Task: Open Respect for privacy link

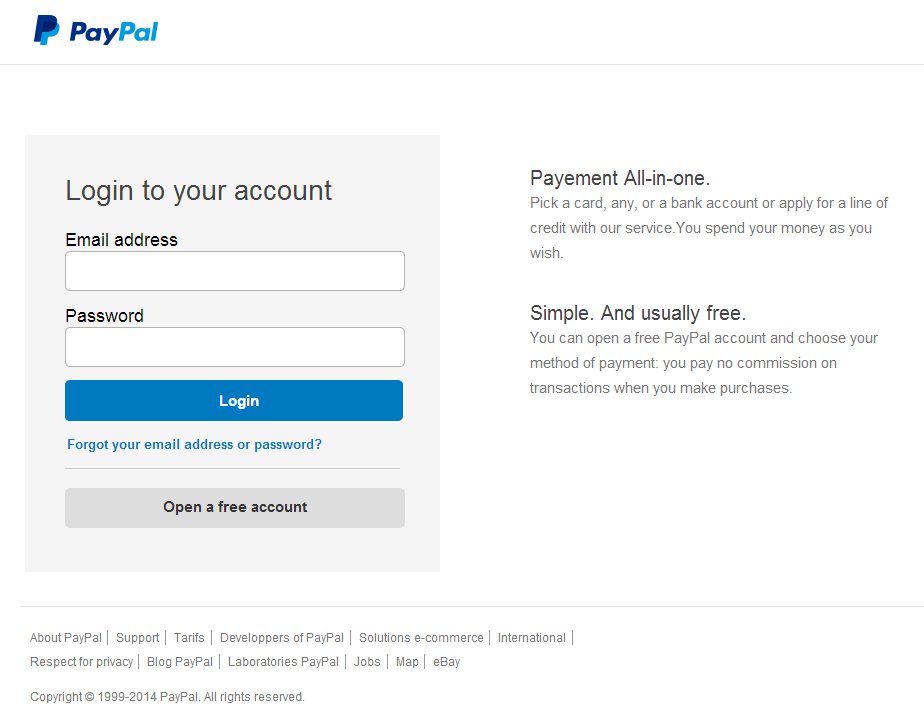Action: [81, 662]
